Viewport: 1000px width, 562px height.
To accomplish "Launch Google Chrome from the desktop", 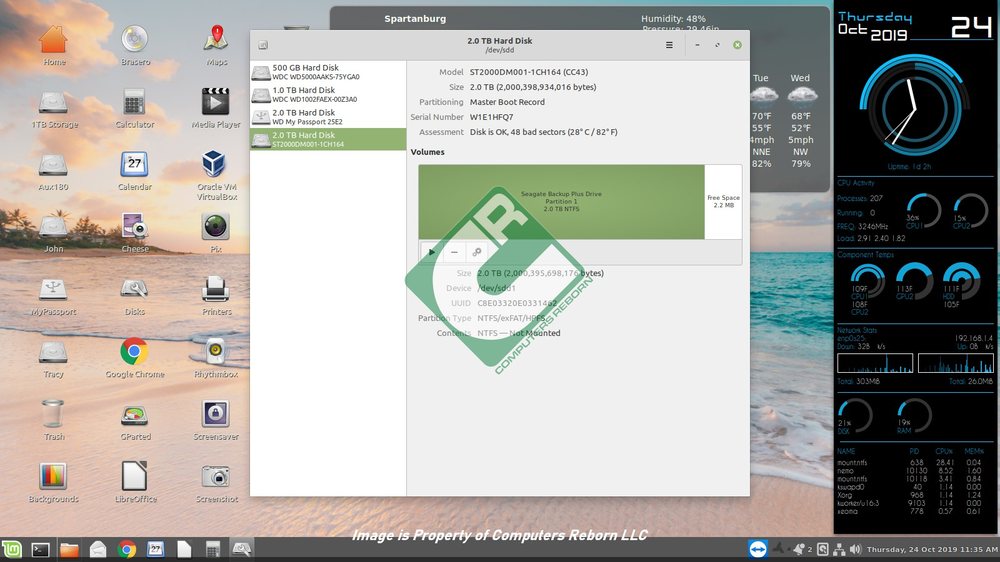I will click(x=135, y=356).
